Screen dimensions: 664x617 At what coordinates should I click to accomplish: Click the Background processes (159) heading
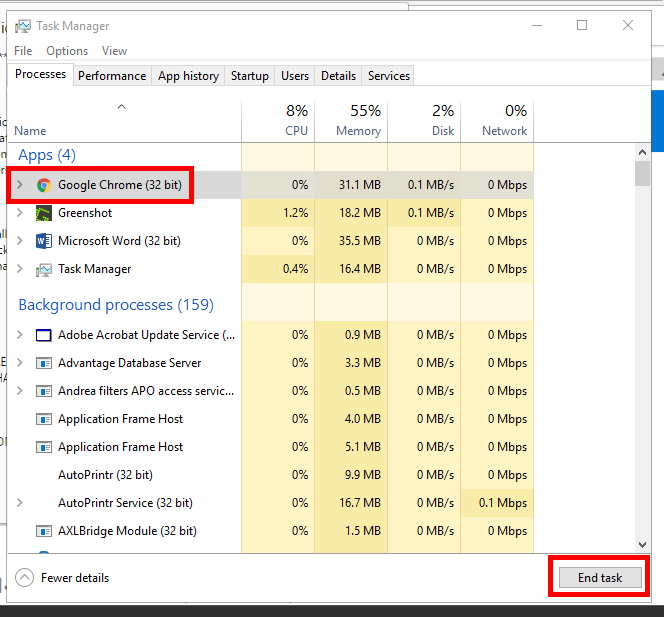(116, 305)
